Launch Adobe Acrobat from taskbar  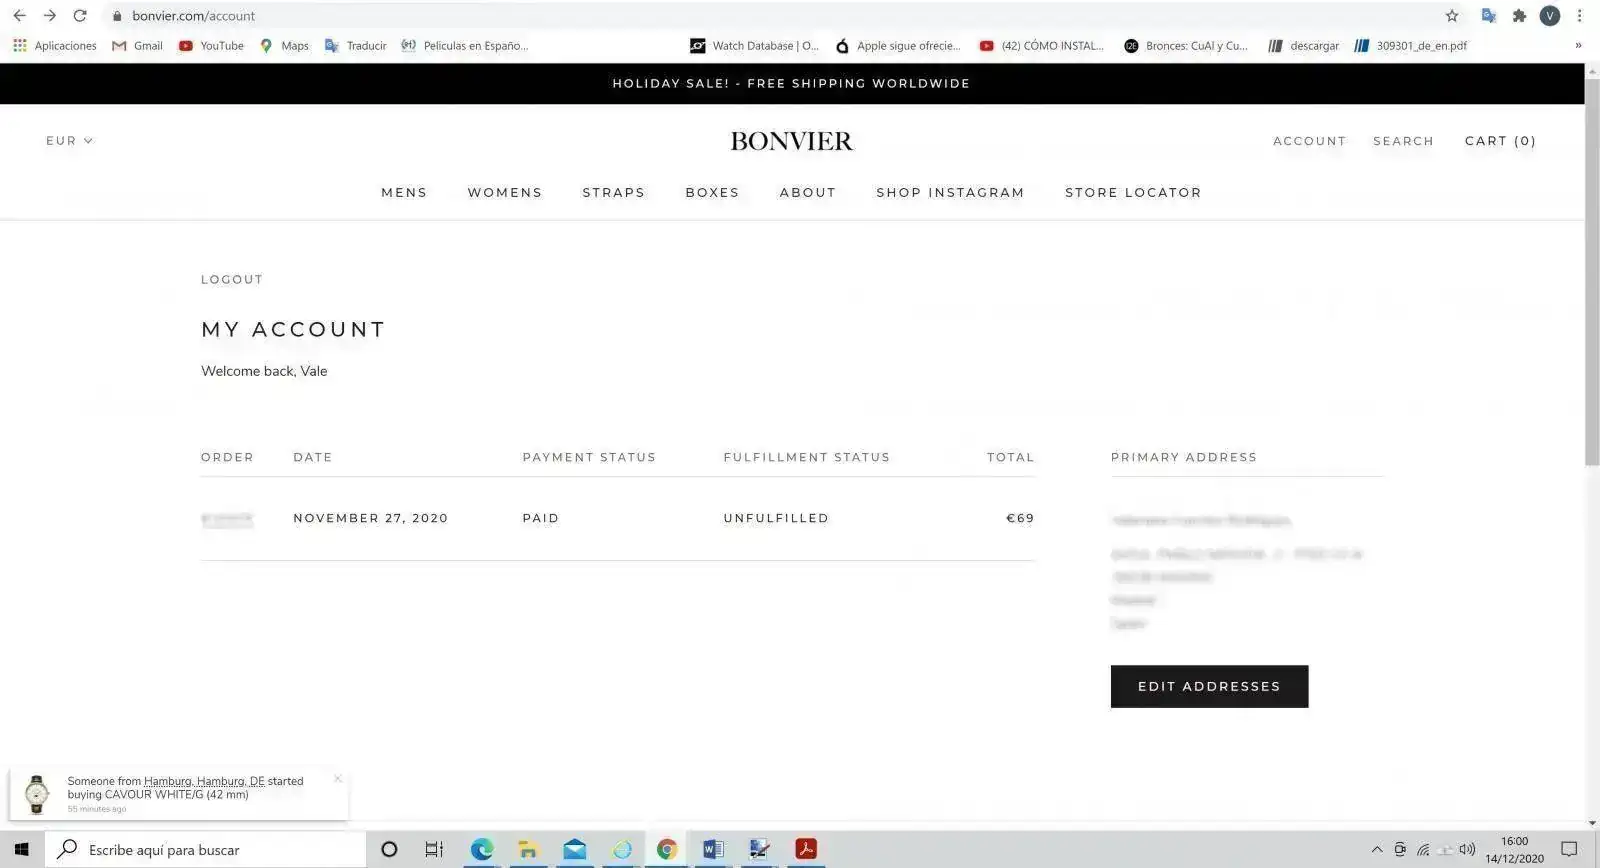click(x=806, y=849)
